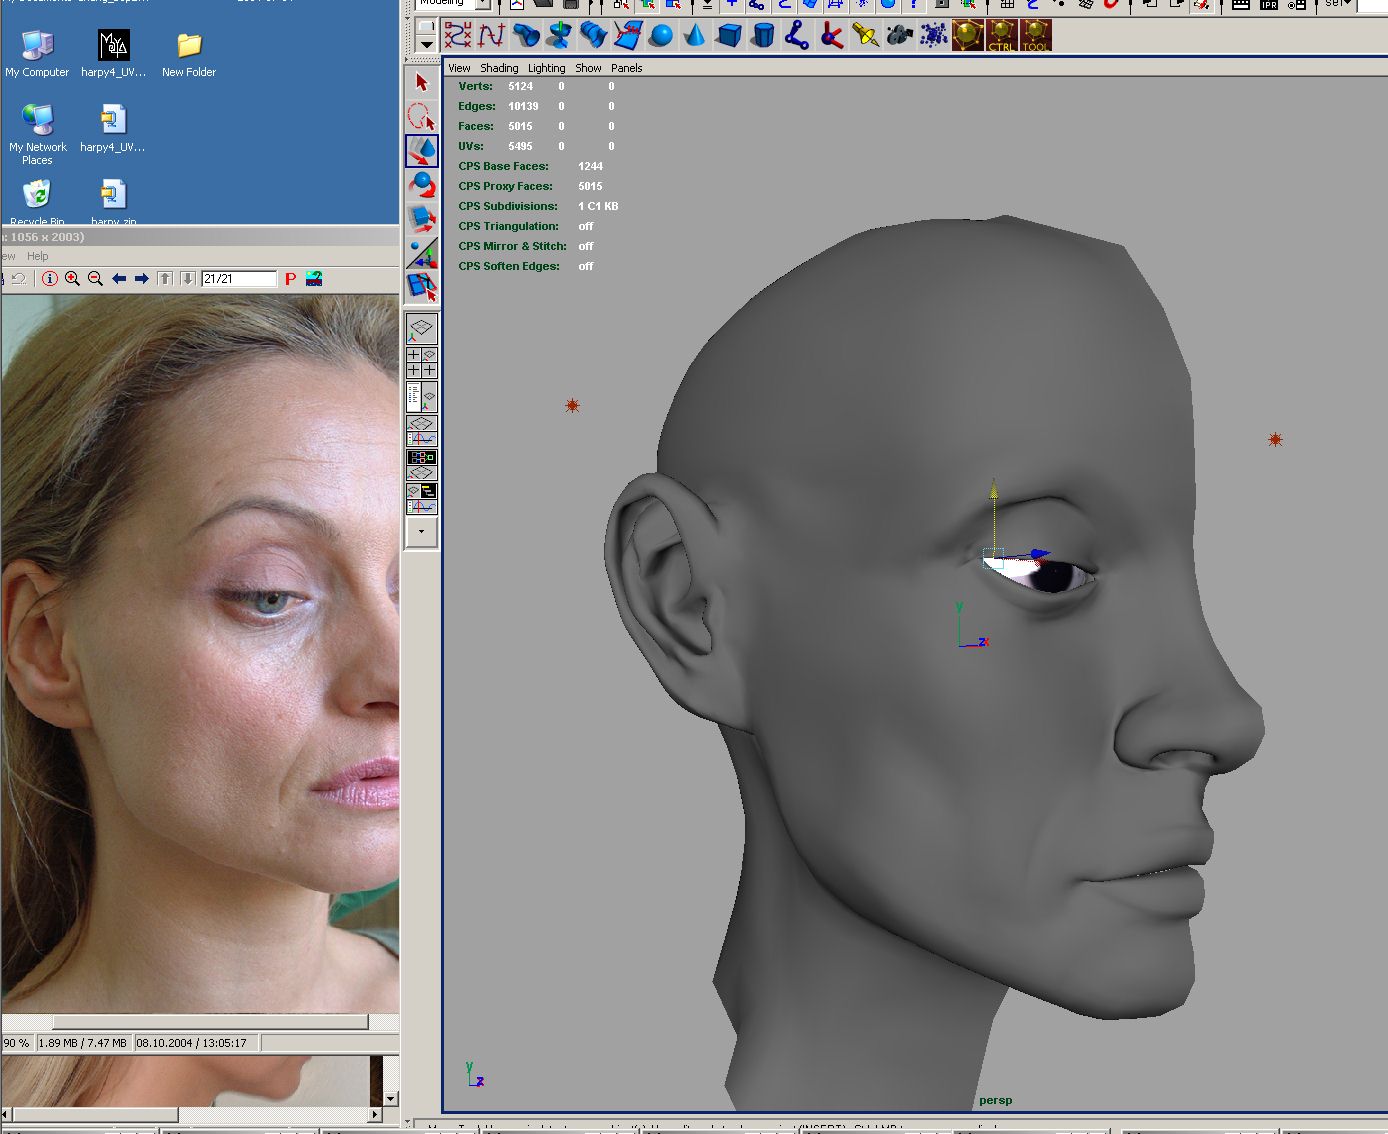Open the Modeling menu set dropdown

[482, 4]
